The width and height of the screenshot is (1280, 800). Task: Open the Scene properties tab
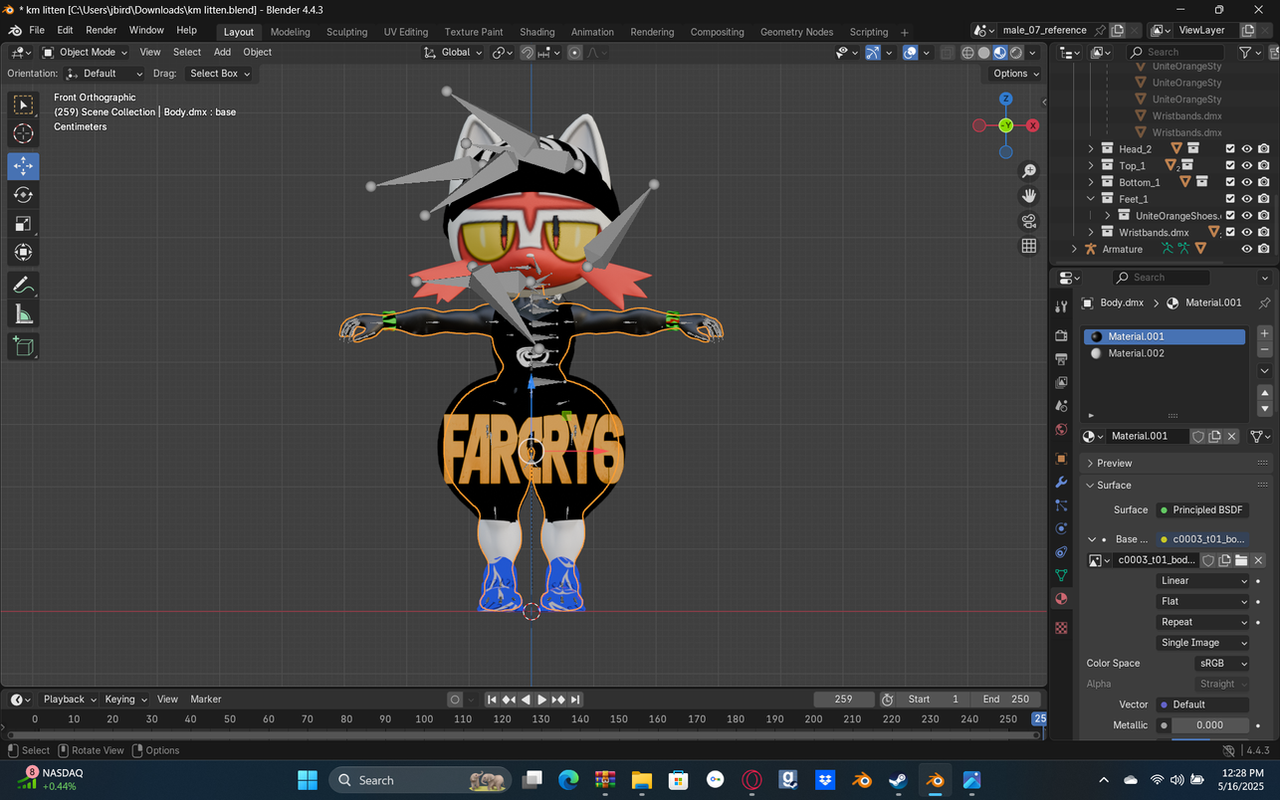tap(1061, 406)
